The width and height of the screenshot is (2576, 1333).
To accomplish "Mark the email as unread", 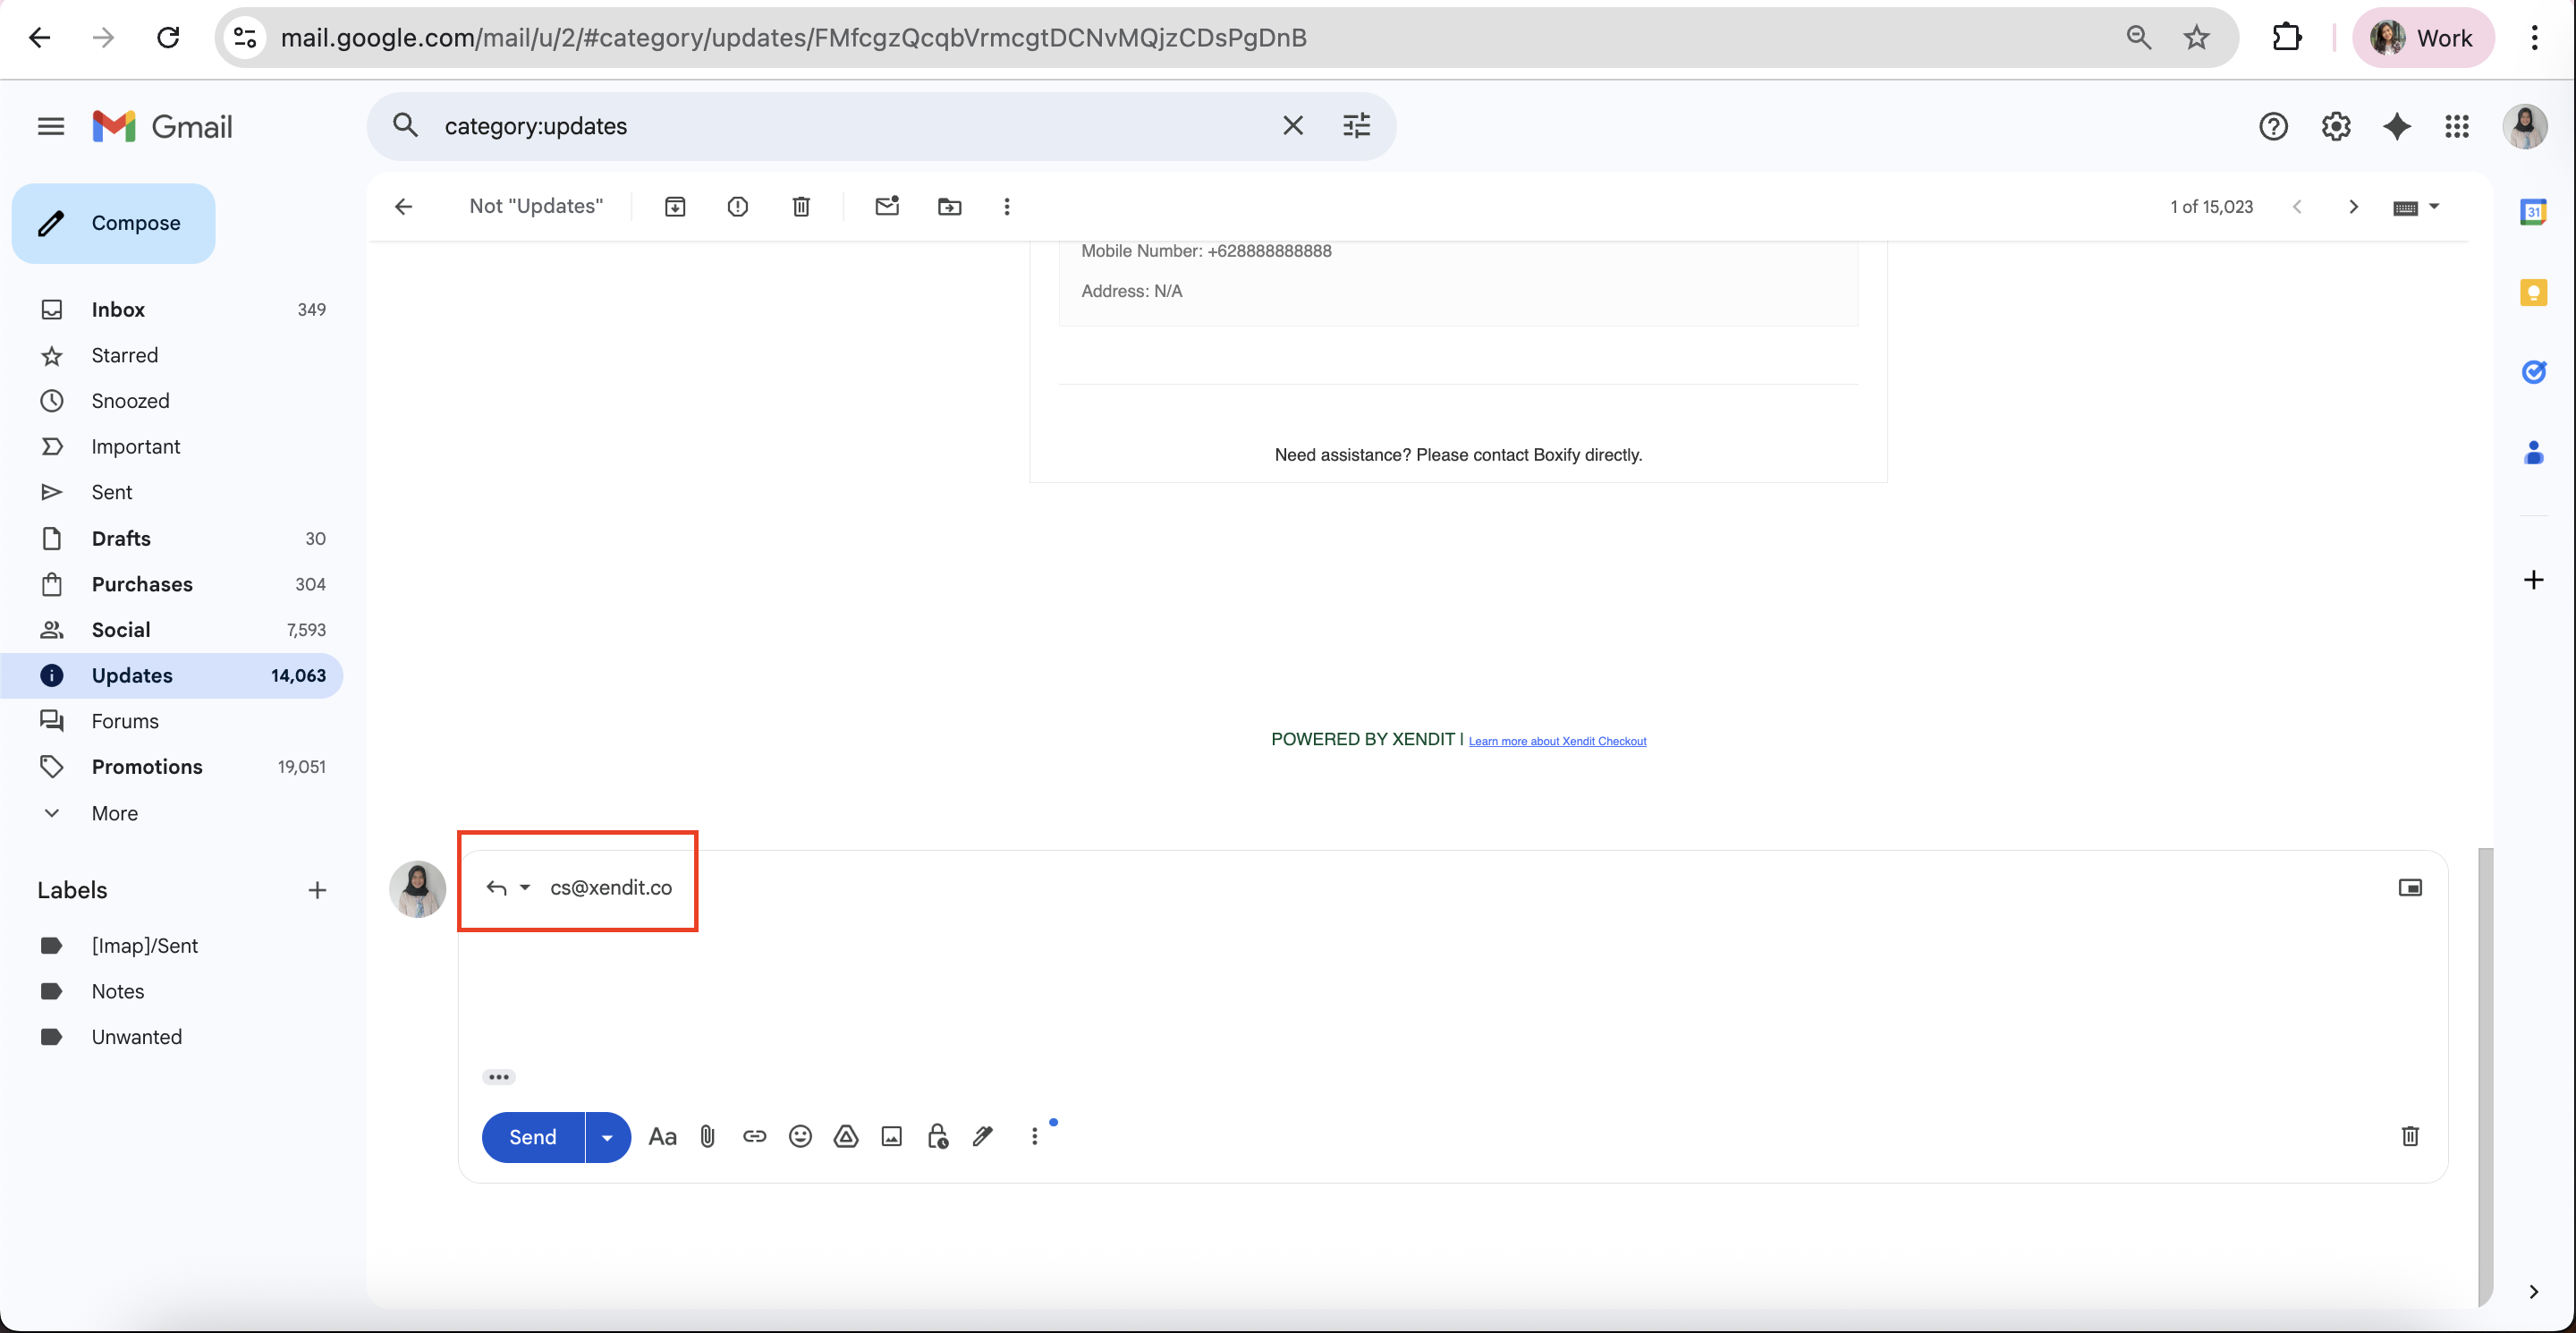I will pos(886,207).
